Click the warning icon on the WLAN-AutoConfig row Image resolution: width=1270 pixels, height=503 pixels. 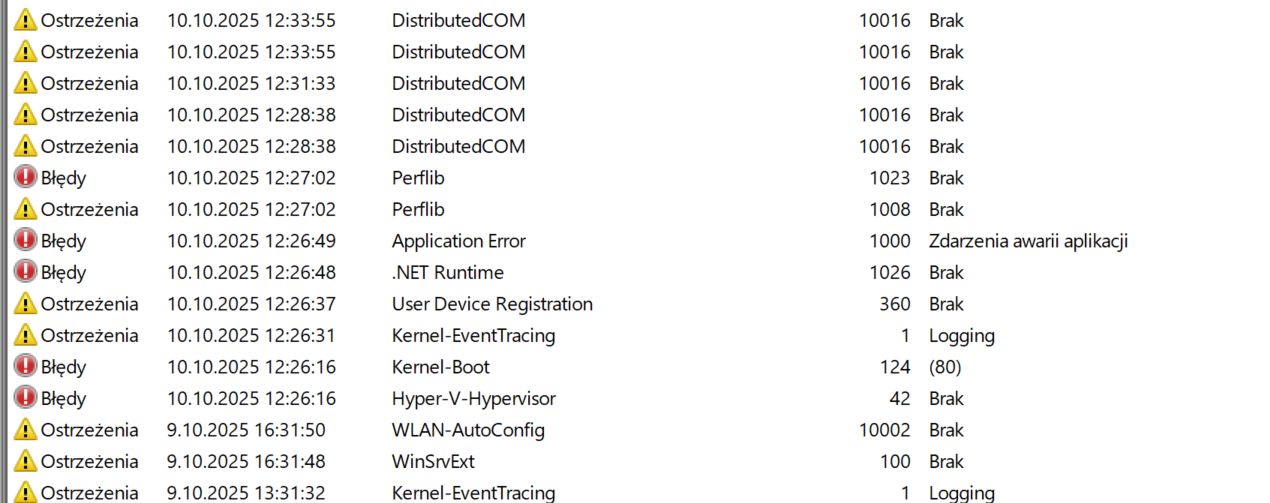pos(26,430)
